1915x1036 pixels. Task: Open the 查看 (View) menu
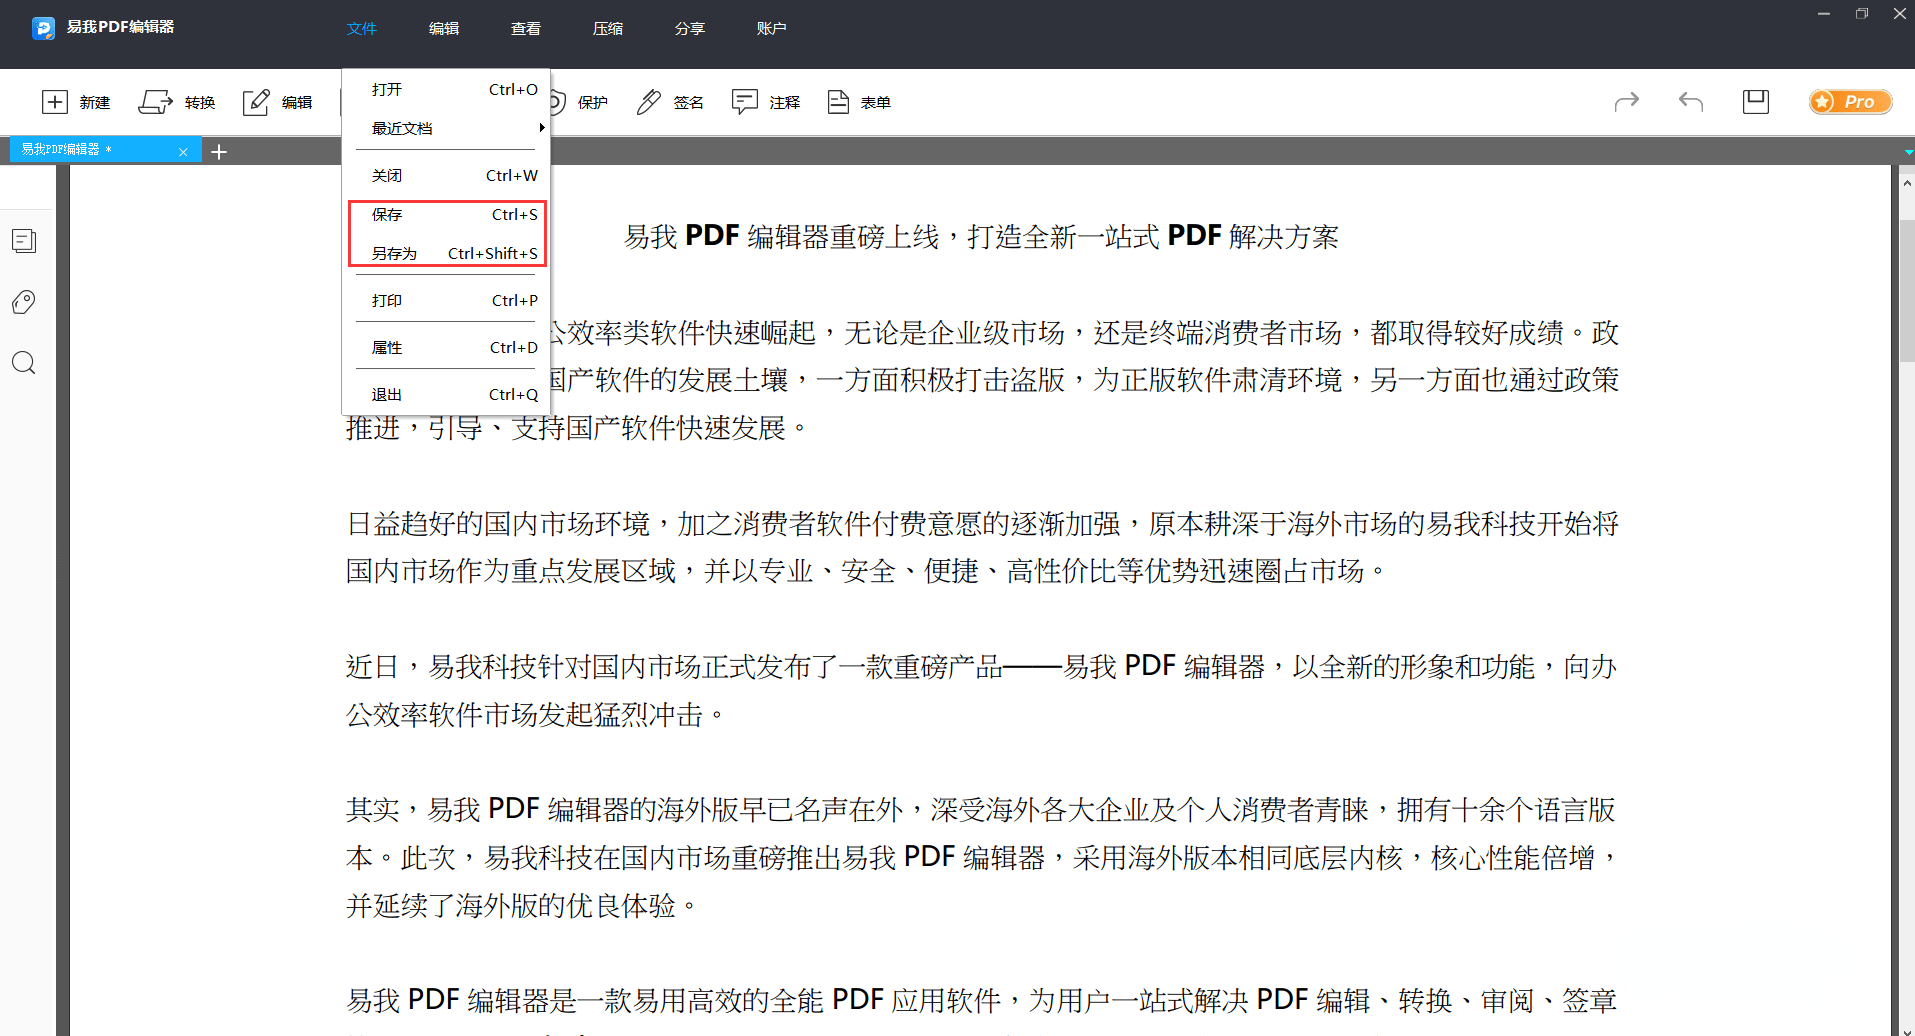526,28
